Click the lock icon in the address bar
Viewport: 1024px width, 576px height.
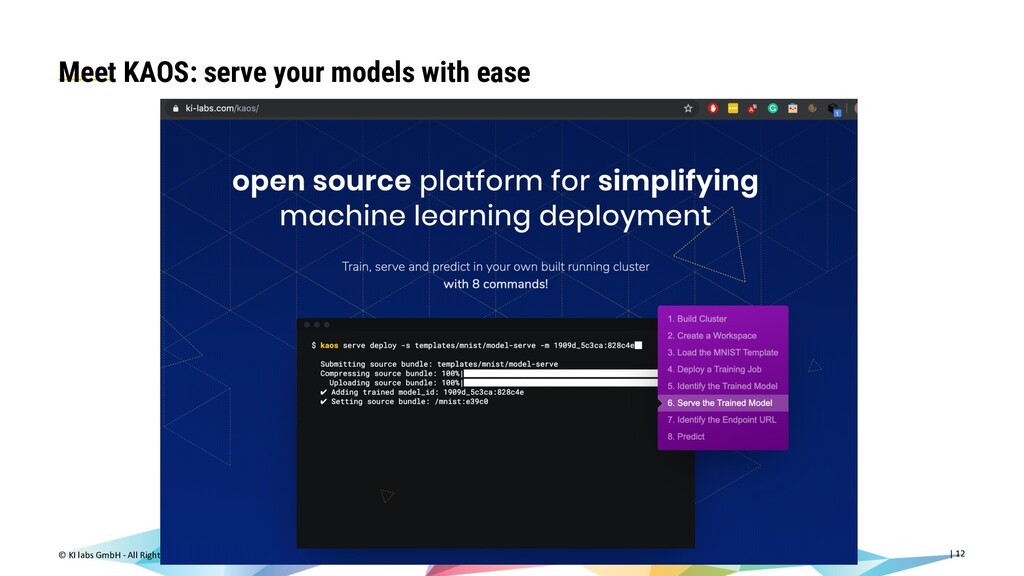175,108
